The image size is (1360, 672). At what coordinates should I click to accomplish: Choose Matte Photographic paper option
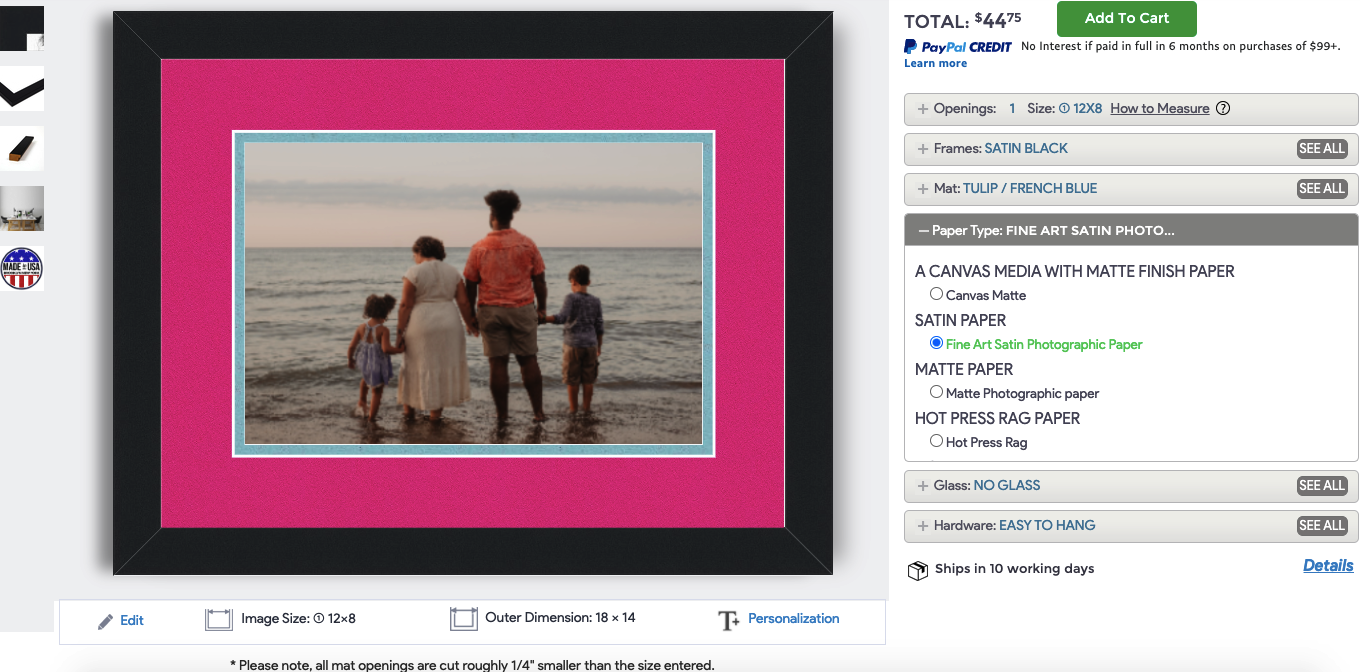936,392
